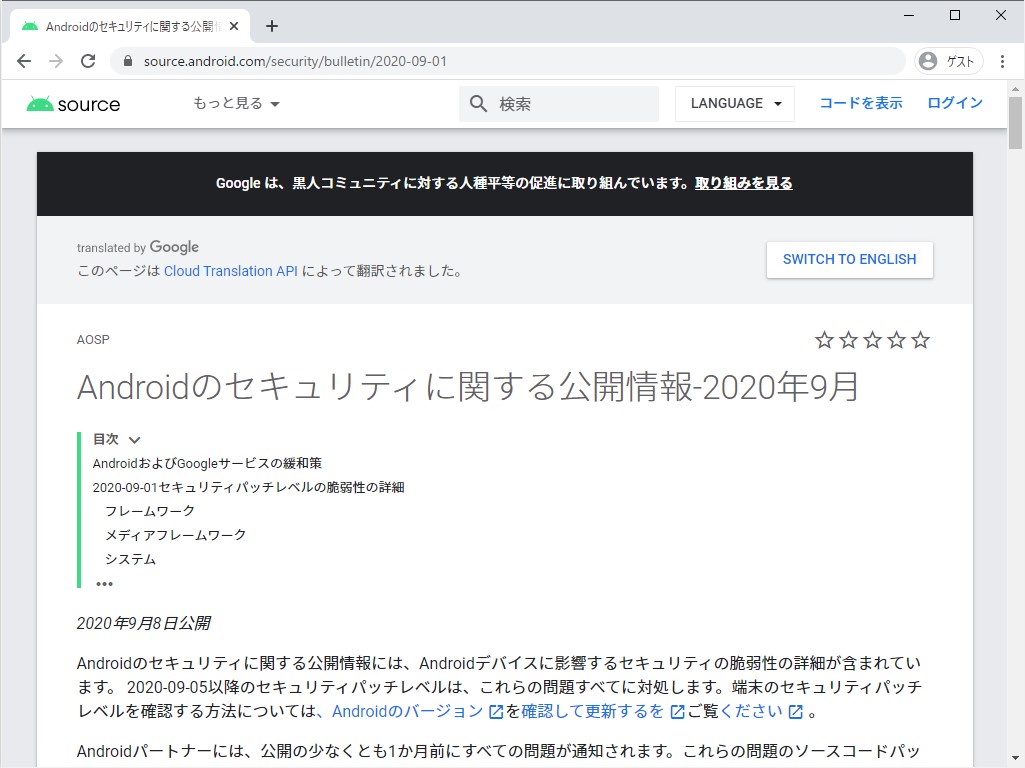Go back using the navigation arrow

[x=24, y=61]
